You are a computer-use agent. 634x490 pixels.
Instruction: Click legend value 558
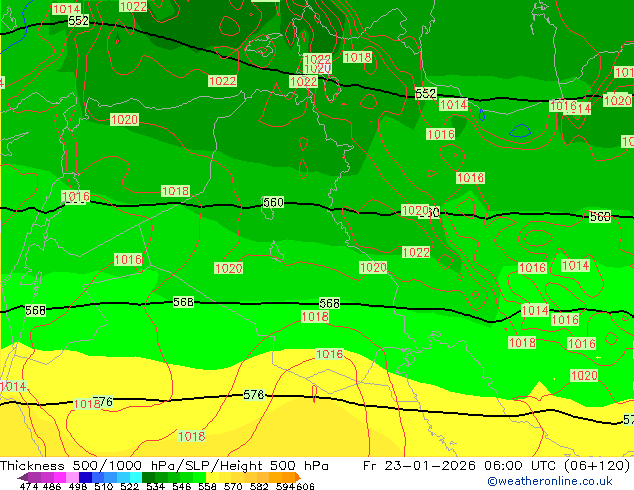207,486
